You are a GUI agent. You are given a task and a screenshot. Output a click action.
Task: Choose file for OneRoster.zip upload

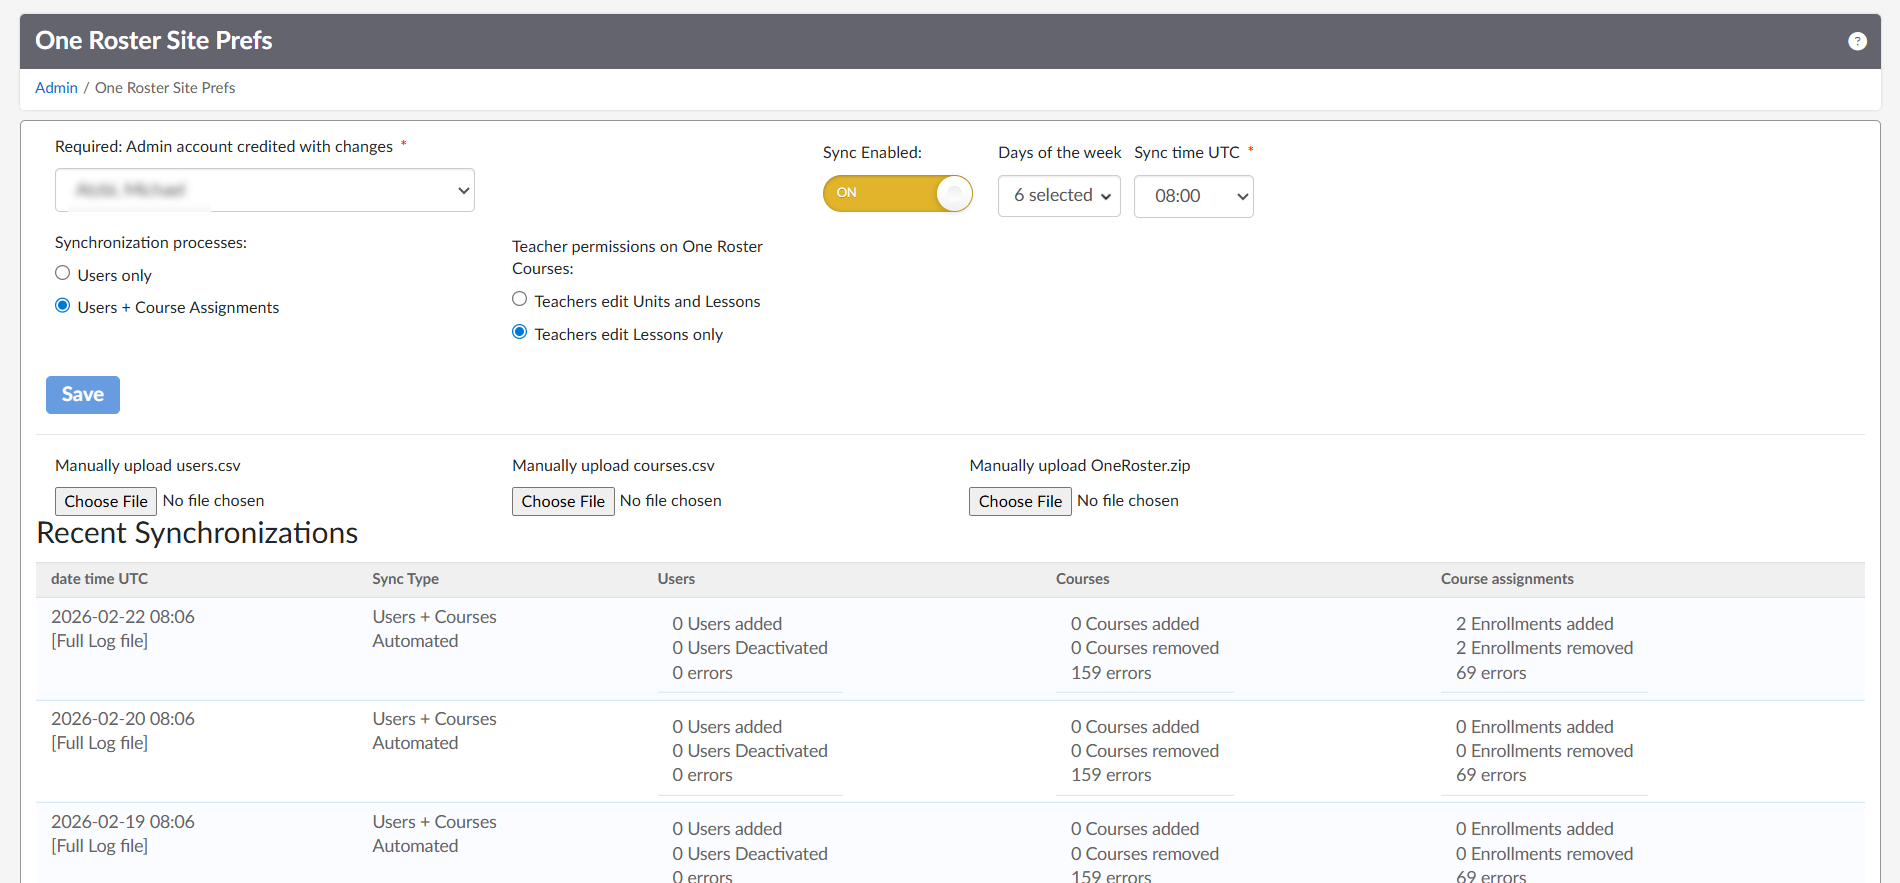(1020, 501)
